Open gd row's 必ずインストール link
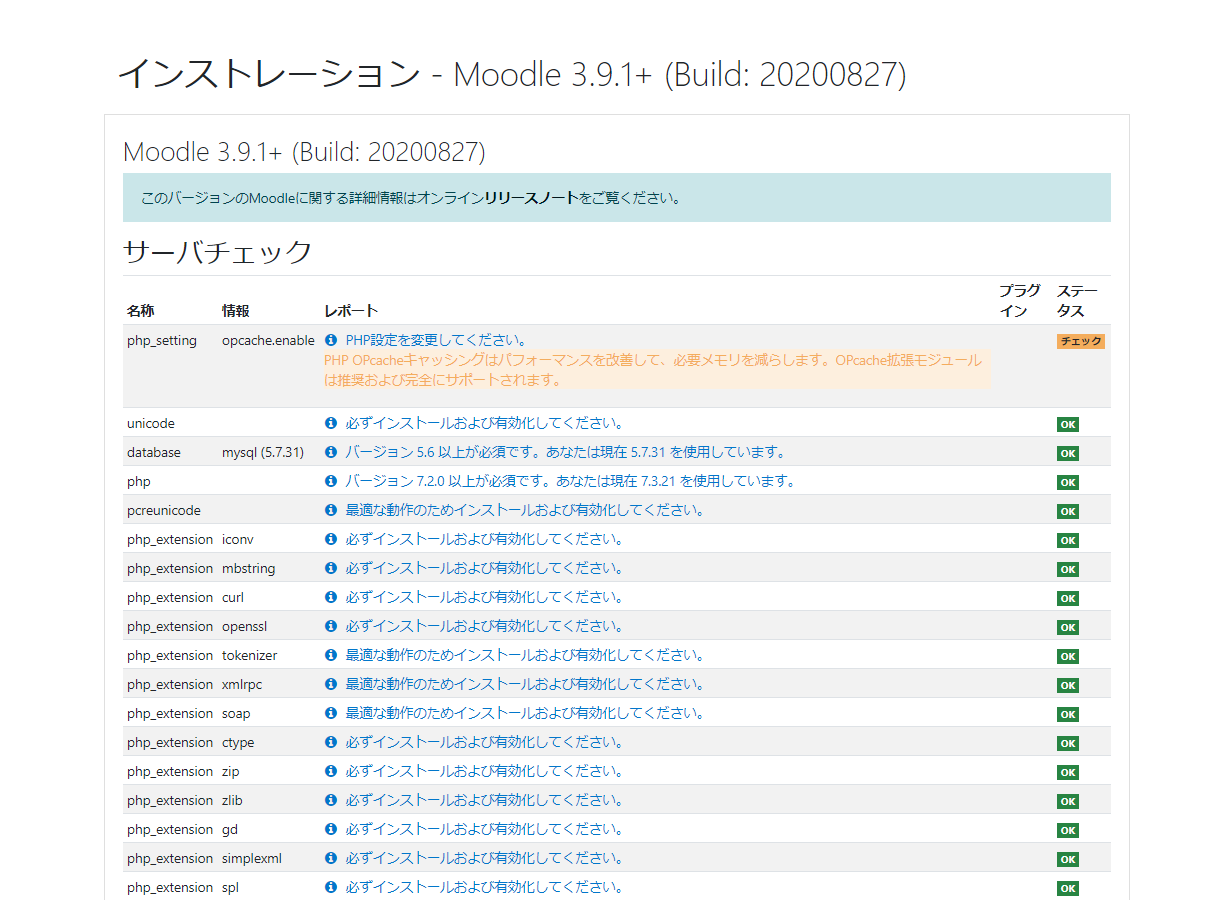This screenshot has height=900, width=1215. [485, 829]
